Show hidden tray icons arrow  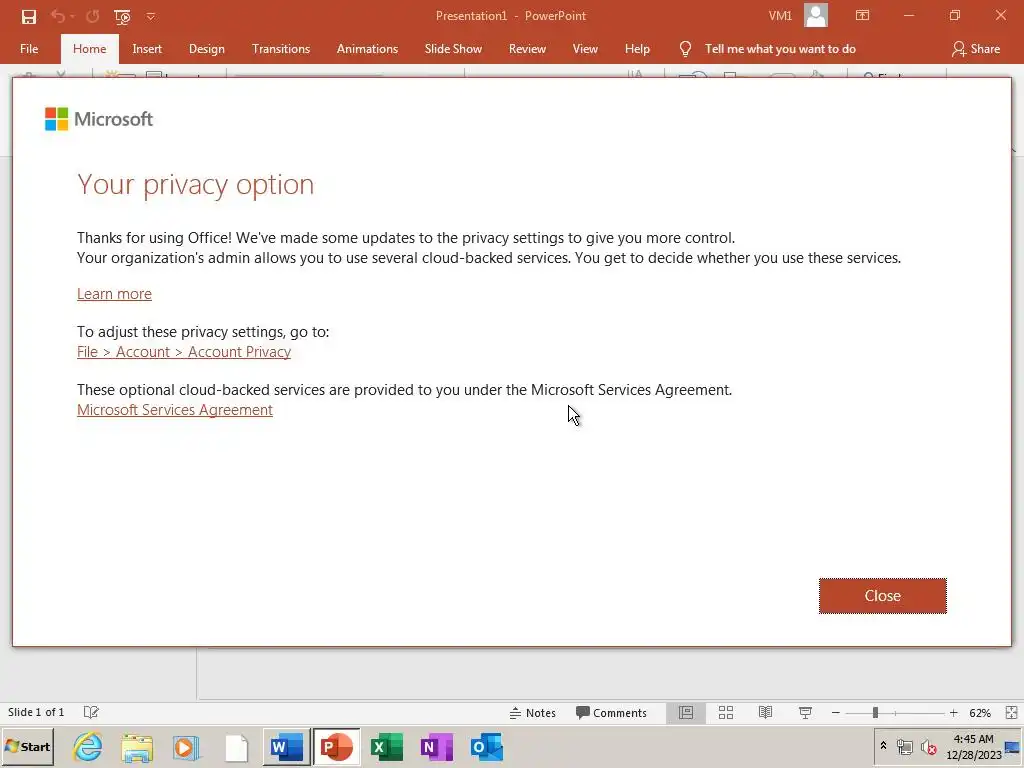pyautogui.click(x=884, y=745)
